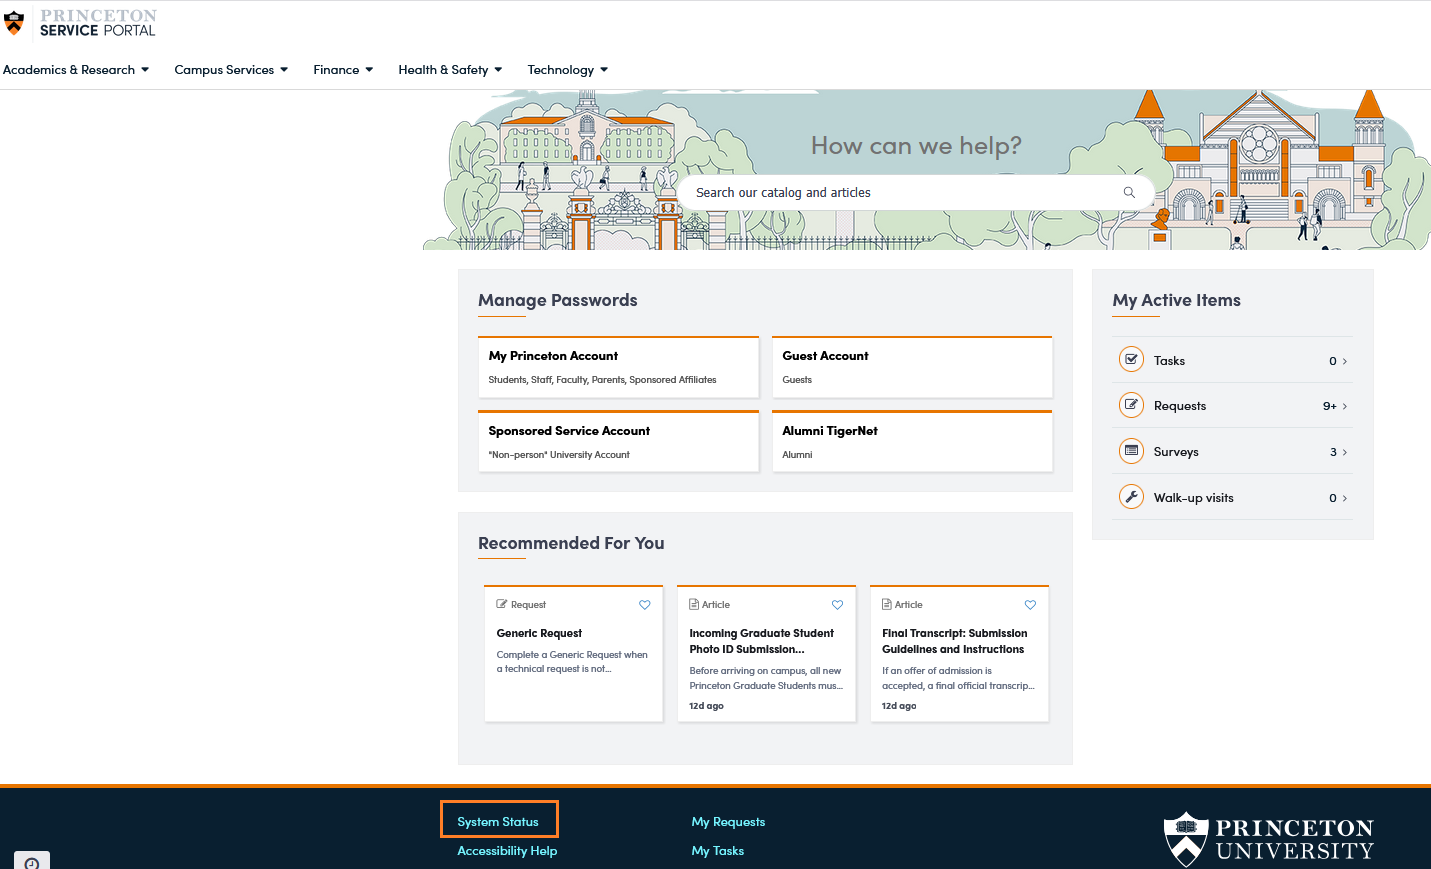
Task: Click the Surveys list icon
Action: [1131, 451]
